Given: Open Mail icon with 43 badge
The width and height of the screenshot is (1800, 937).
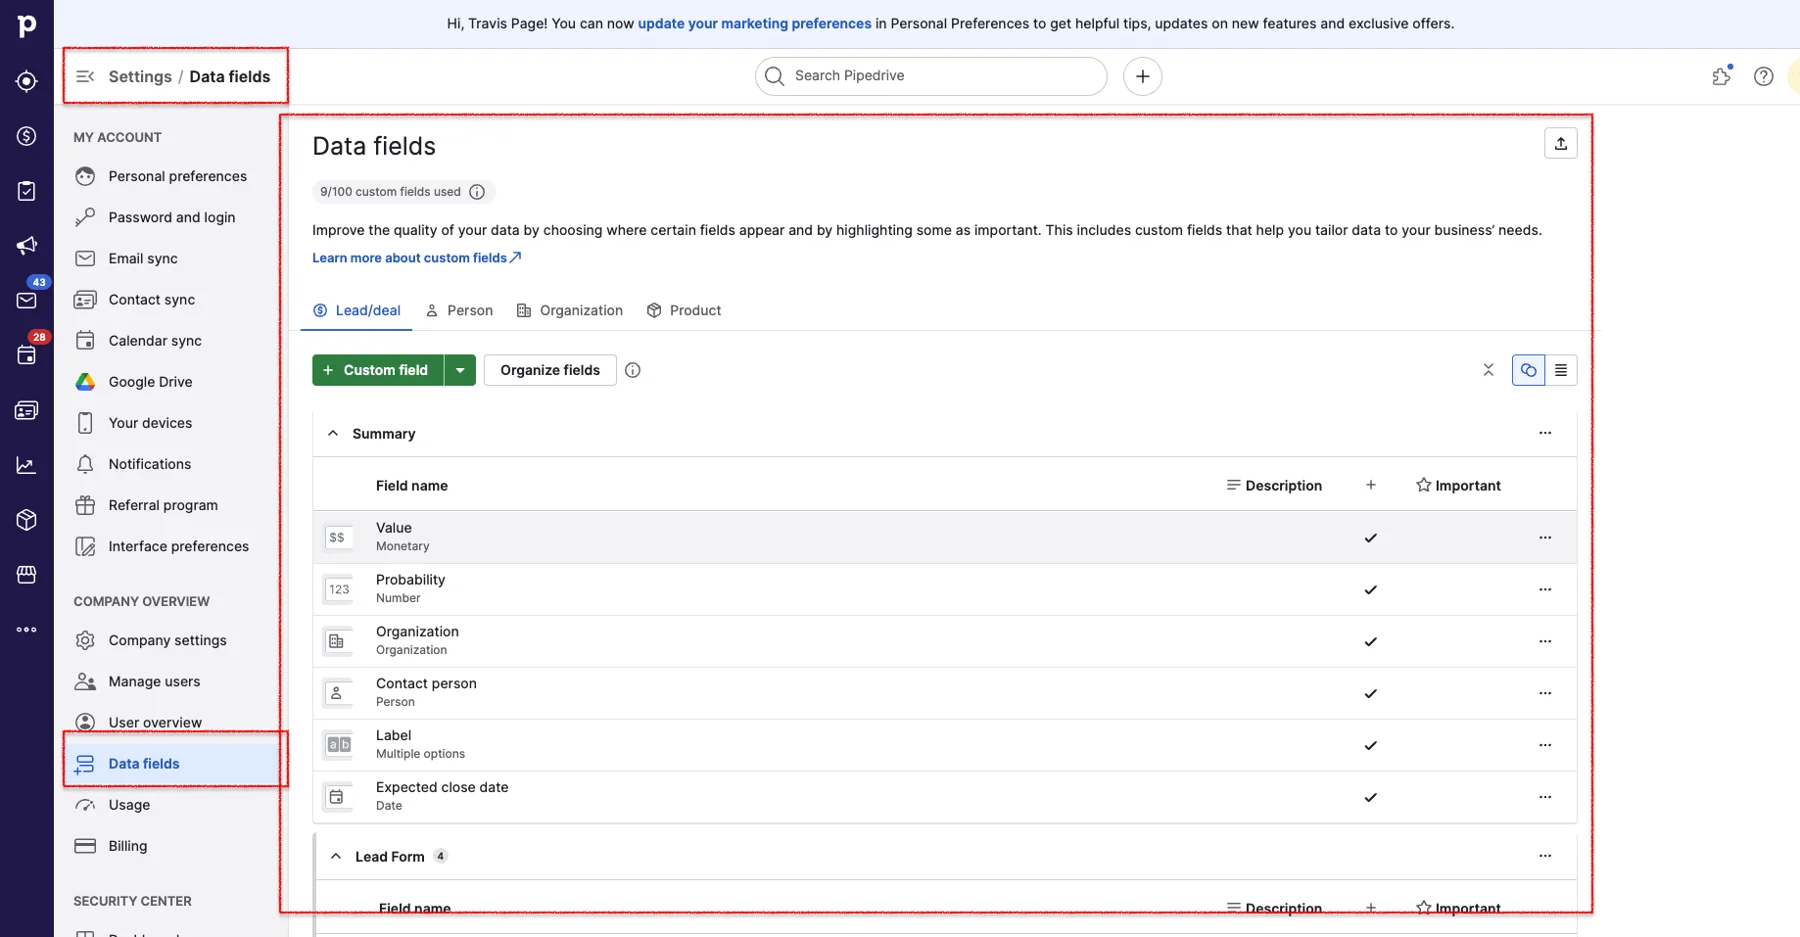Looking at the screenshot, I should coord(27,300).
